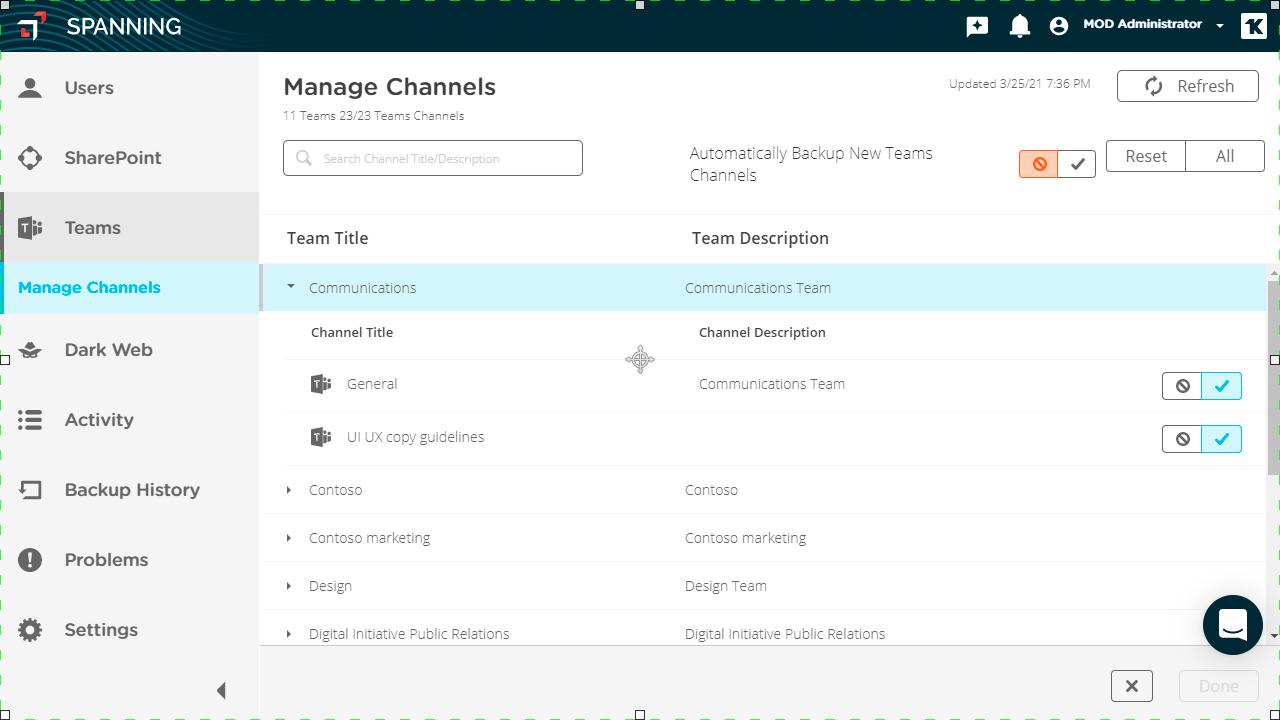Click the Teams logo in sidebar
The width and height of the screenshot is (1280, 720).
(30, 228)
